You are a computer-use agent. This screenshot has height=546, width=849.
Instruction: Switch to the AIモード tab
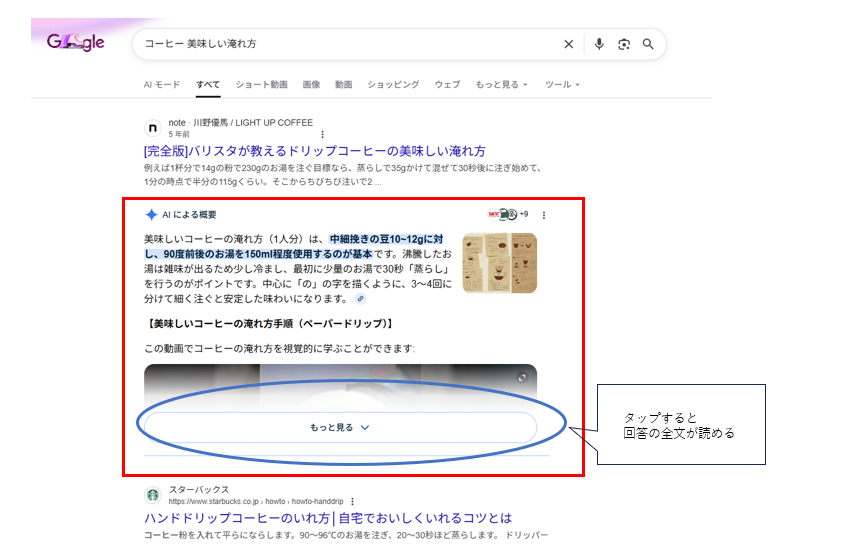tap(162, 85)
